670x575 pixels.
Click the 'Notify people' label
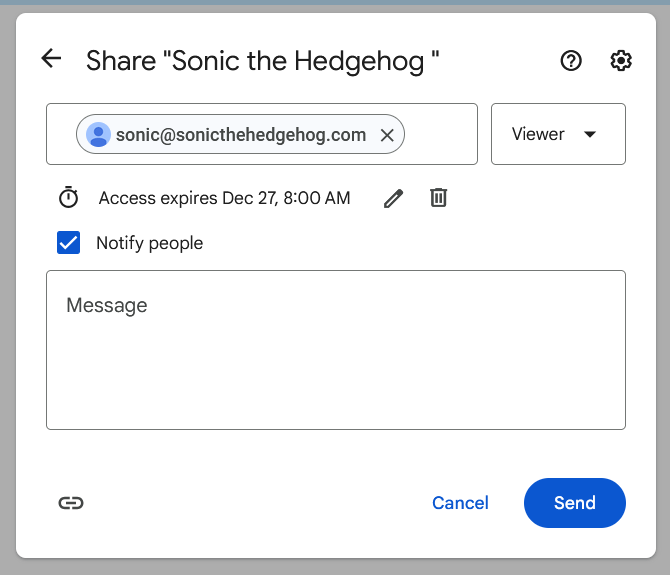(150, 243)
